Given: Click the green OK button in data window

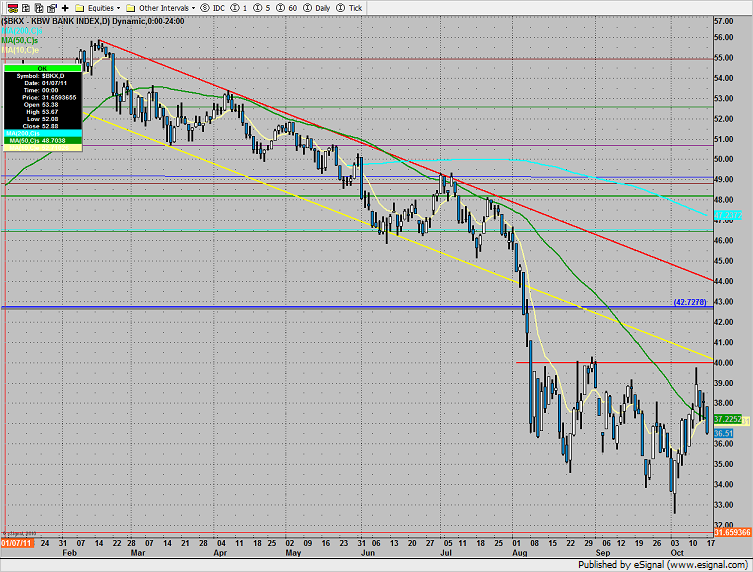Looking at the screenshot, I should 42,69.
